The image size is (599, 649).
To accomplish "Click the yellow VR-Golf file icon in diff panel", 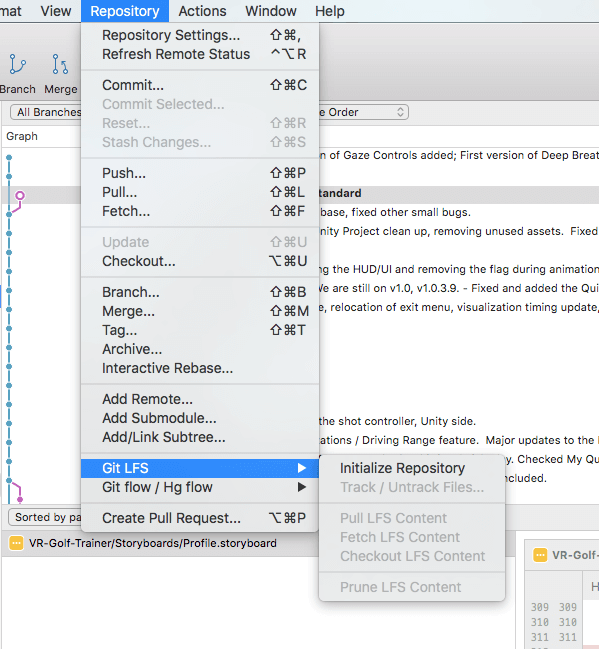I will (540, 555).
